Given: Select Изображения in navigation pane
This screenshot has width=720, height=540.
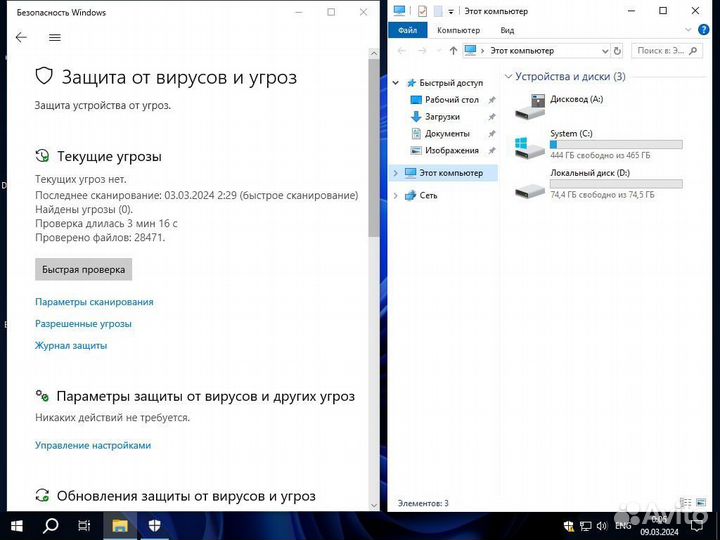Looking at the screenshot, I should [452, 150].
